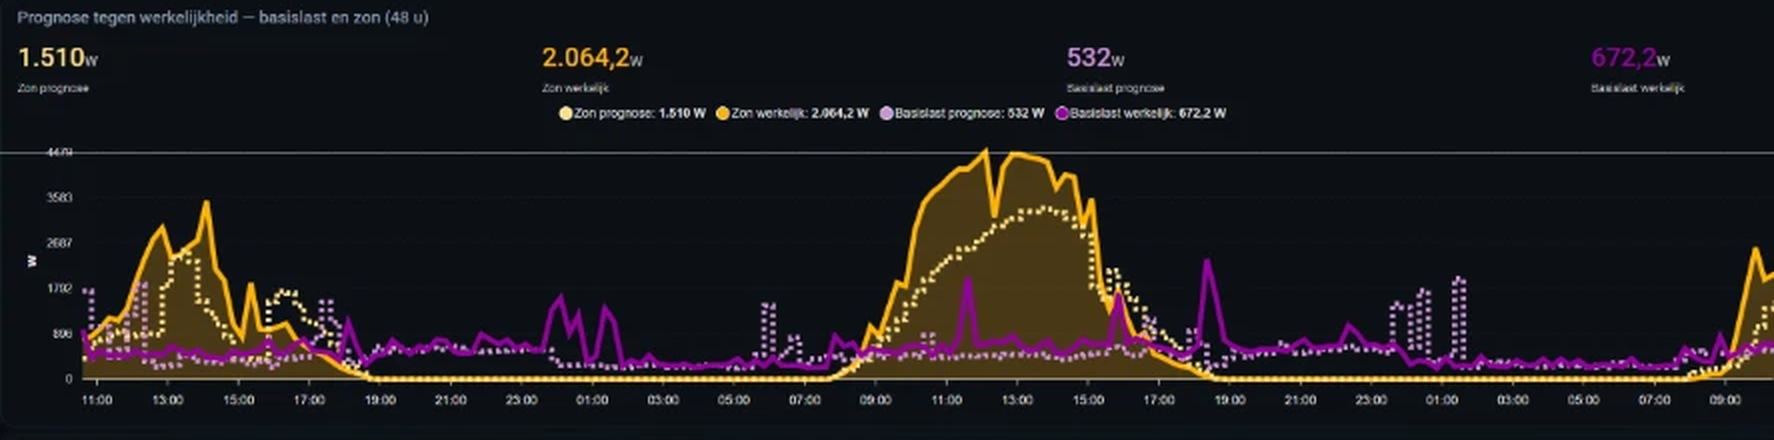The image size is (1774, 440).
Task: Click the 'Zon werkelijk' label under 2.064,2
Action: pos(575,88)
